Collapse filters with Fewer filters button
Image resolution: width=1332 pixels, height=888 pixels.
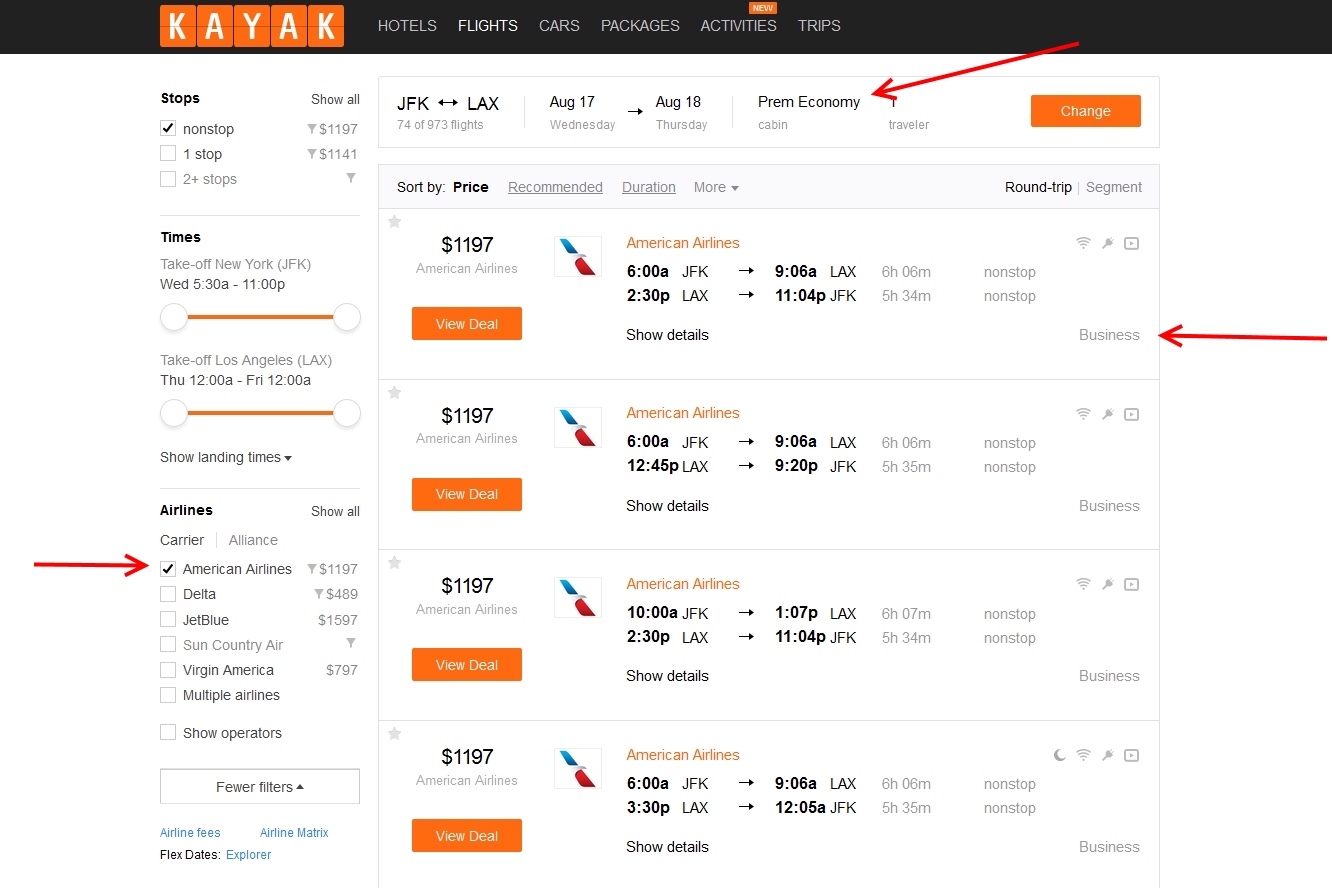click(259, 787)
